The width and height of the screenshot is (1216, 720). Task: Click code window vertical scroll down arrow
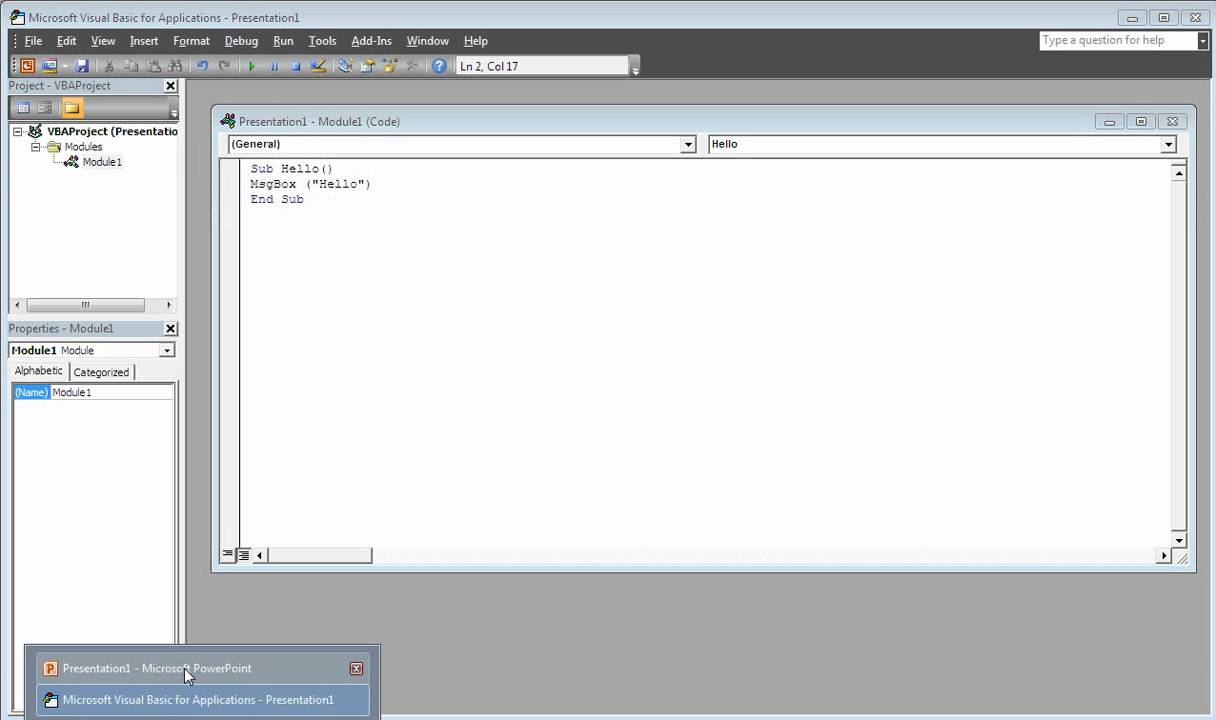point(1178,540)
